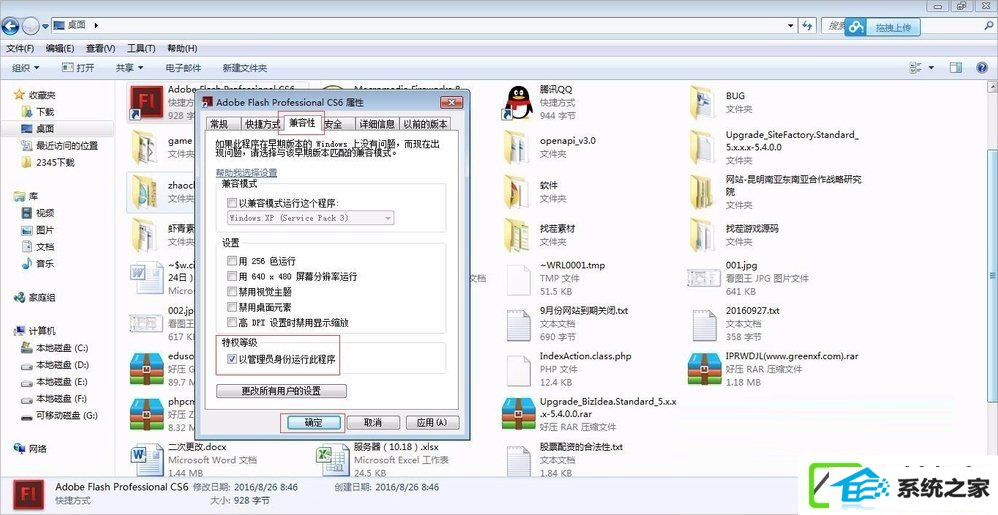Open the 编辑(E) menu
Image resolution: width=998 pixels, height=515 pixels.
(60, 48)
